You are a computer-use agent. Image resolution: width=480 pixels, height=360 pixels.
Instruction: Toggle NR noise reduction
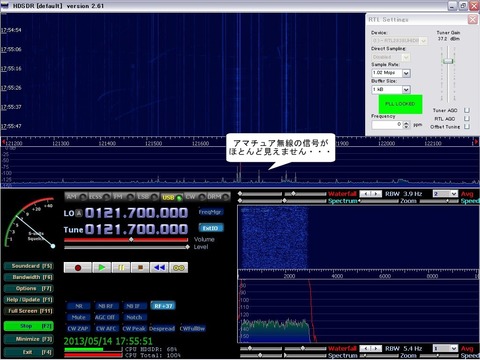(79, 306)
